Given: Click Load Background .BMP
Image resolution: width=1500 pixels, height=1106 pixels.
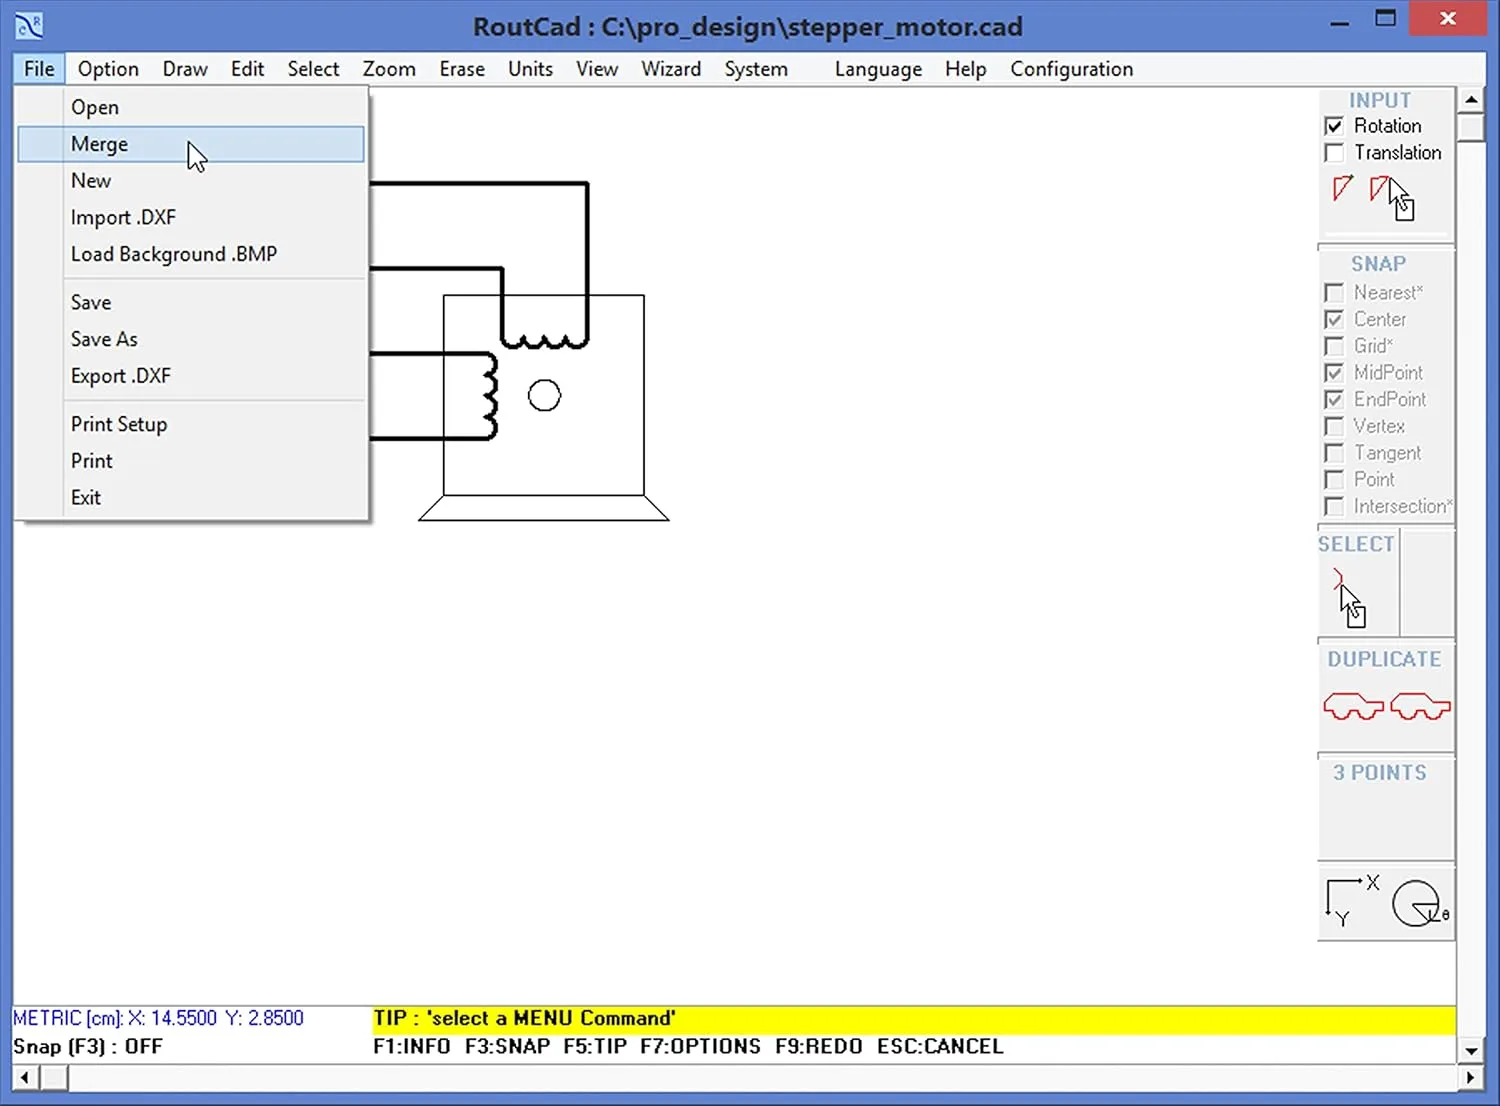Looking at the screenshot, I should point(173,254).
